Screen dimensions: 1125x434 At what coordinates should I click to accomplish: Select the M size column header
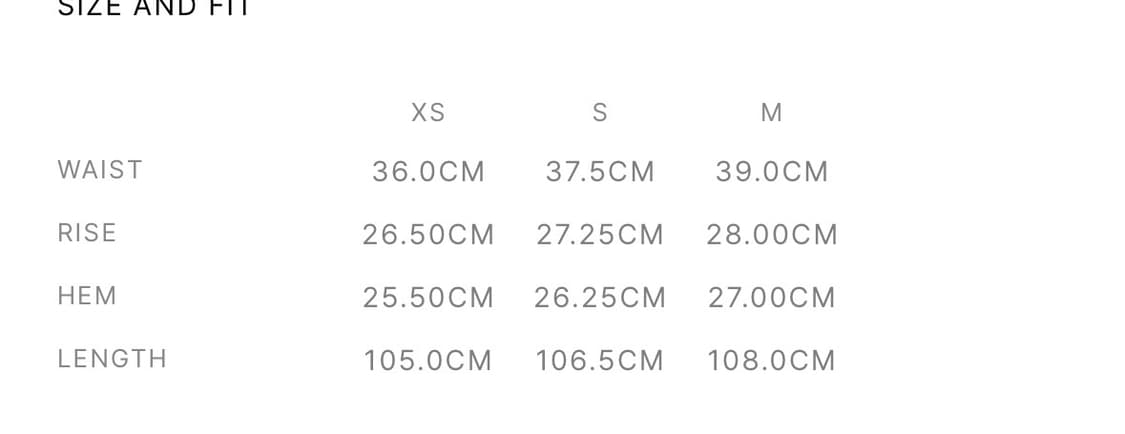772,113
